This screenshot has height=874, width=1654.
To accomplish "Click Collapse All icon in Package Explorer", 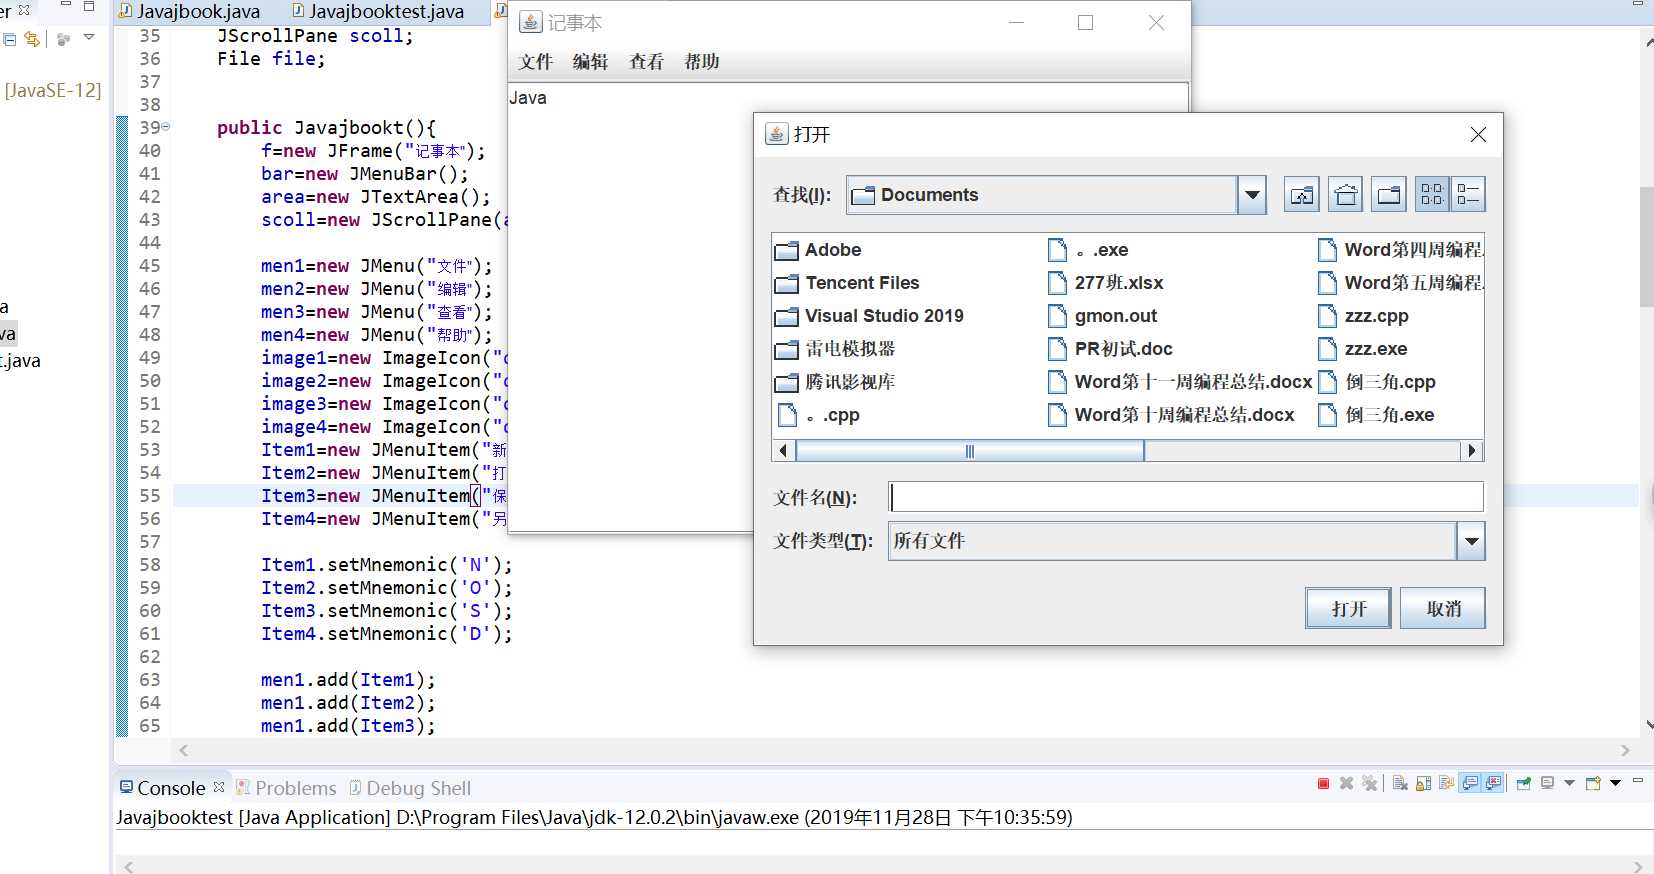I will 9,39.
